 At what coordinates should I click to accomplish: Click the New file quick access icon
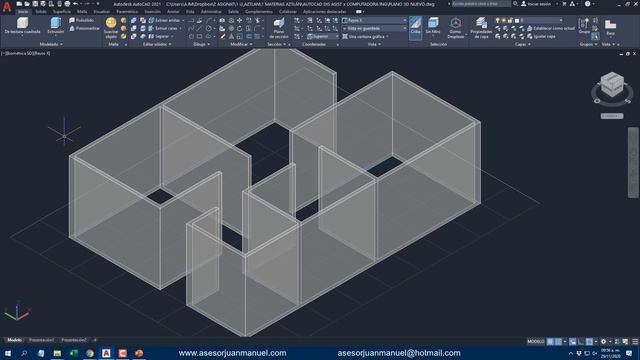pyautogui.click(x=19, y=4)
